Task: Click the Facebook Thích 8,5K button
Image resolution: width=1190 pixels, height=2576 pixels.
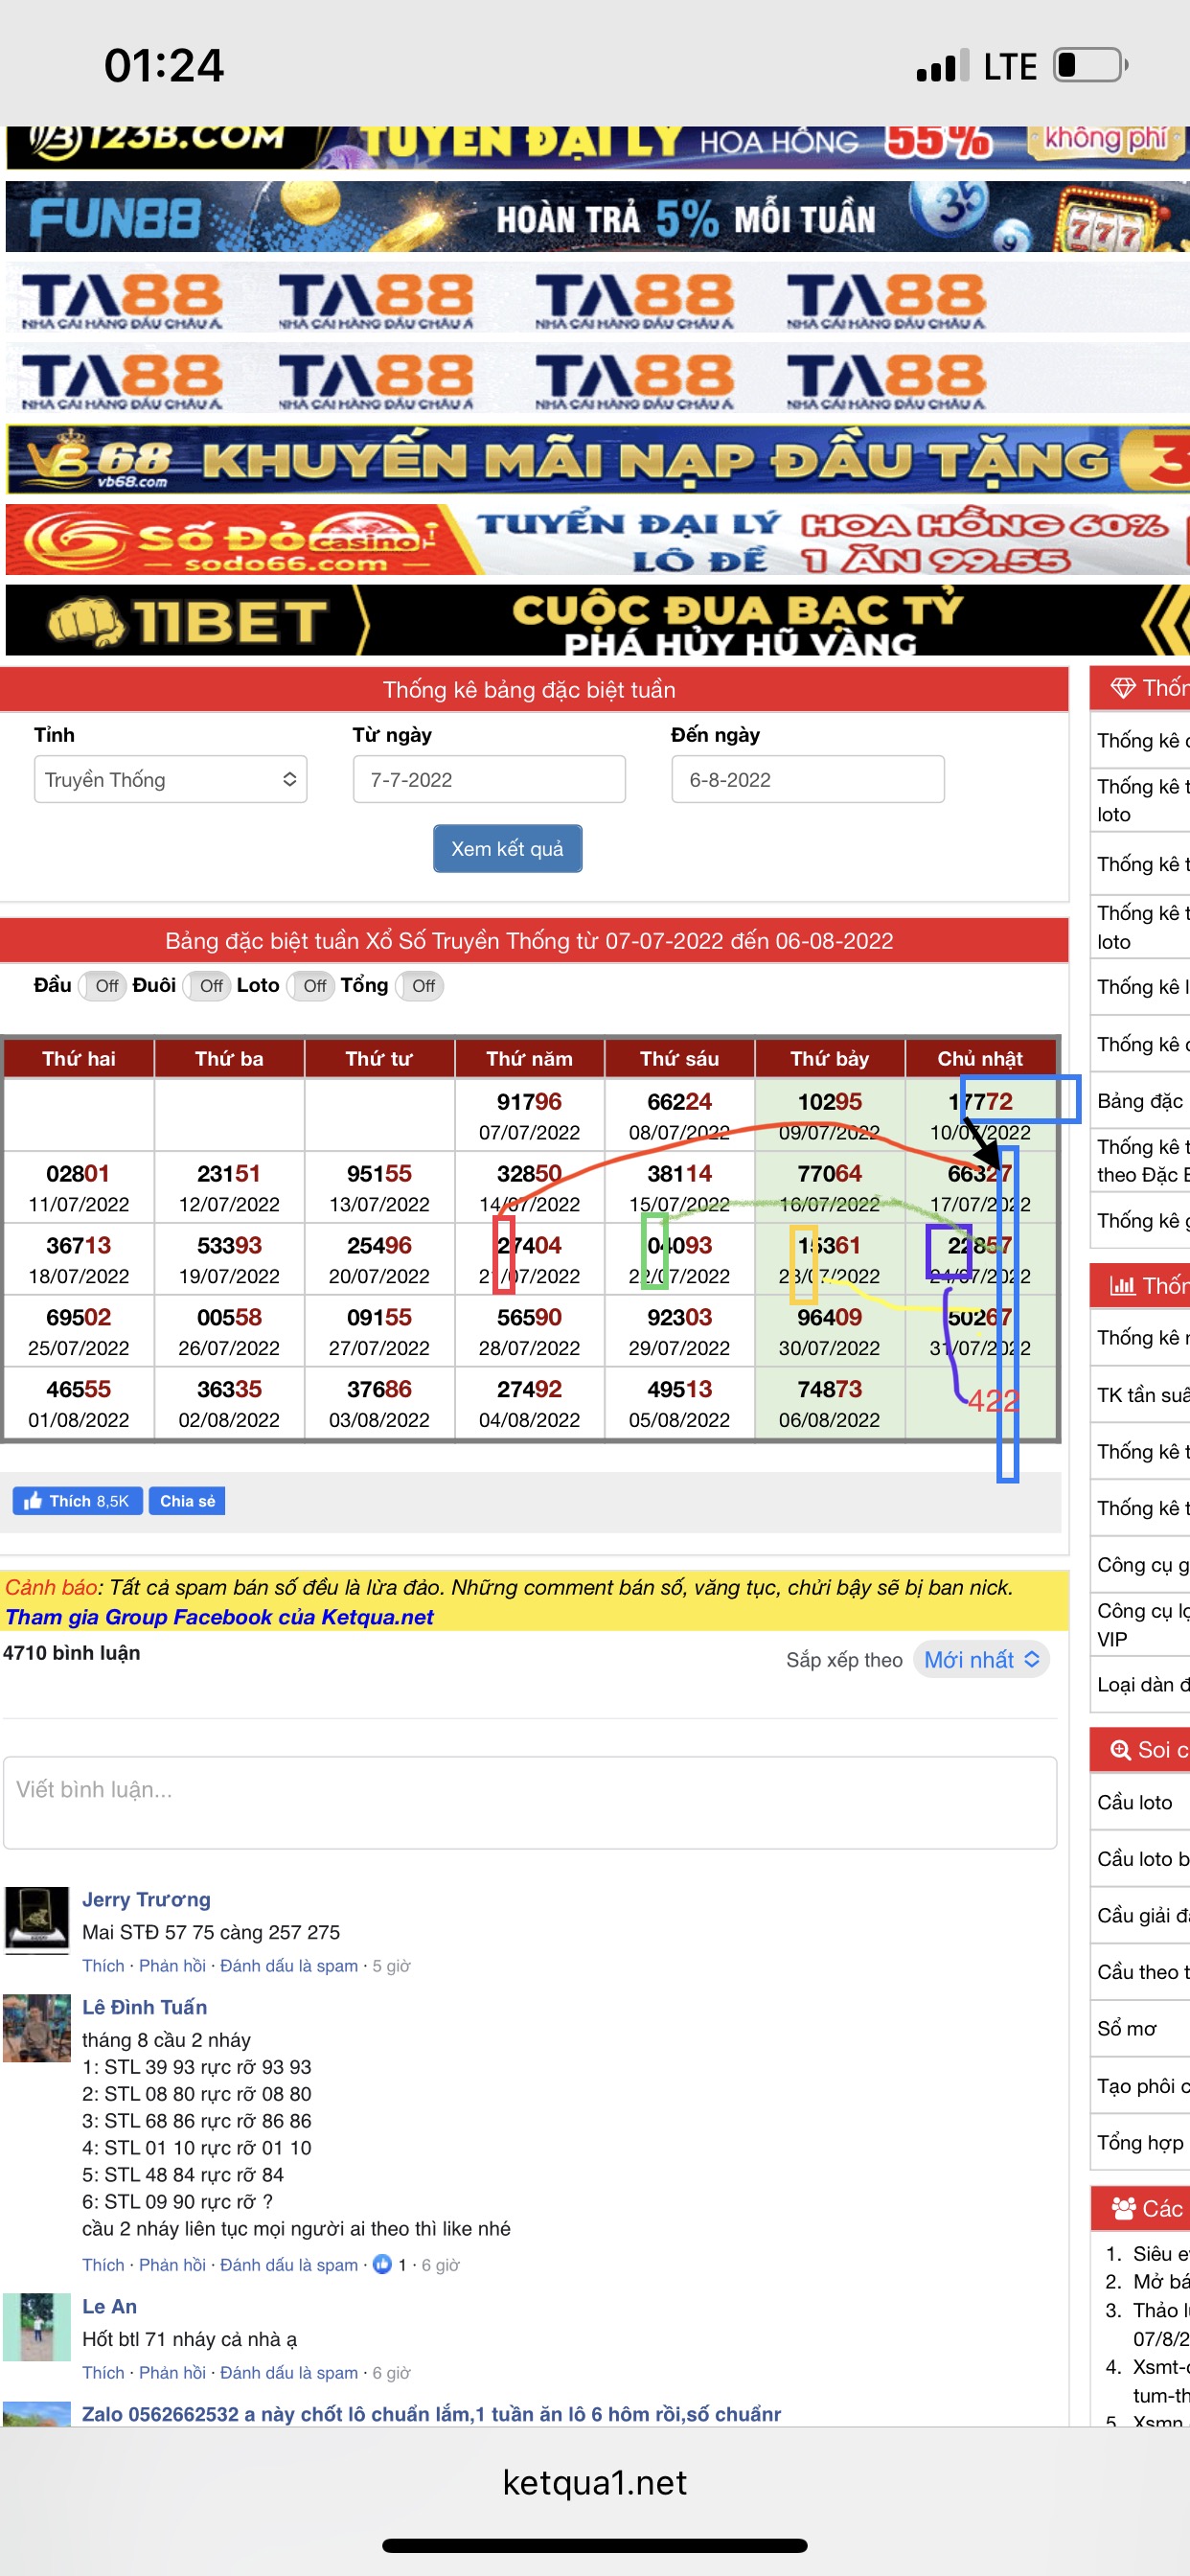Action: pos(77,1501)
